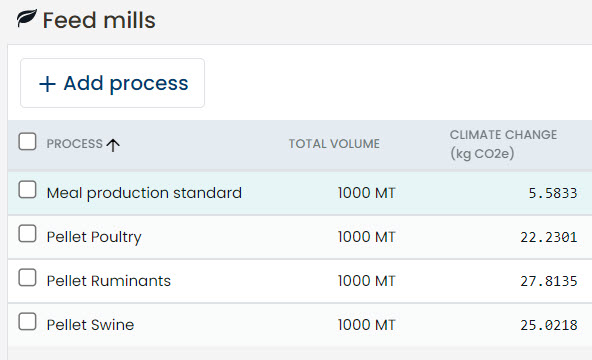Screen dimensions: 592x360
Task: Check the Meal production standard checkbox
Action: [x=28, y=189]
